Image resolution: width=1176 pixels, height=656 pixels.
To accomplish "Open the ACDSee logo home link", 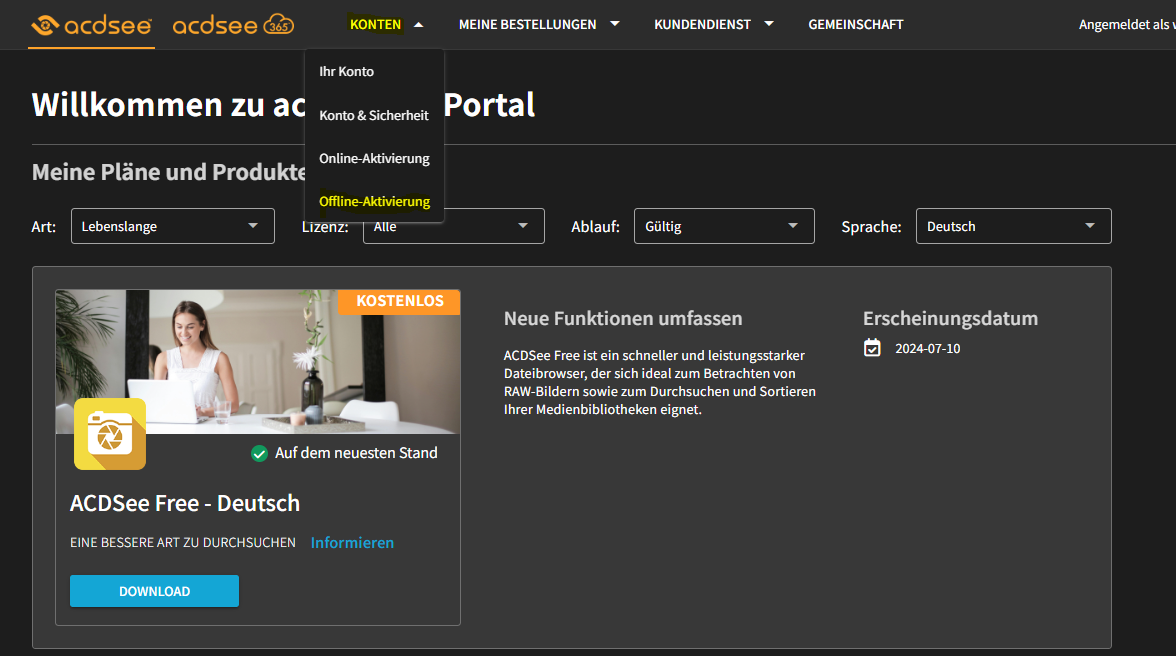I will pos(92,25).
